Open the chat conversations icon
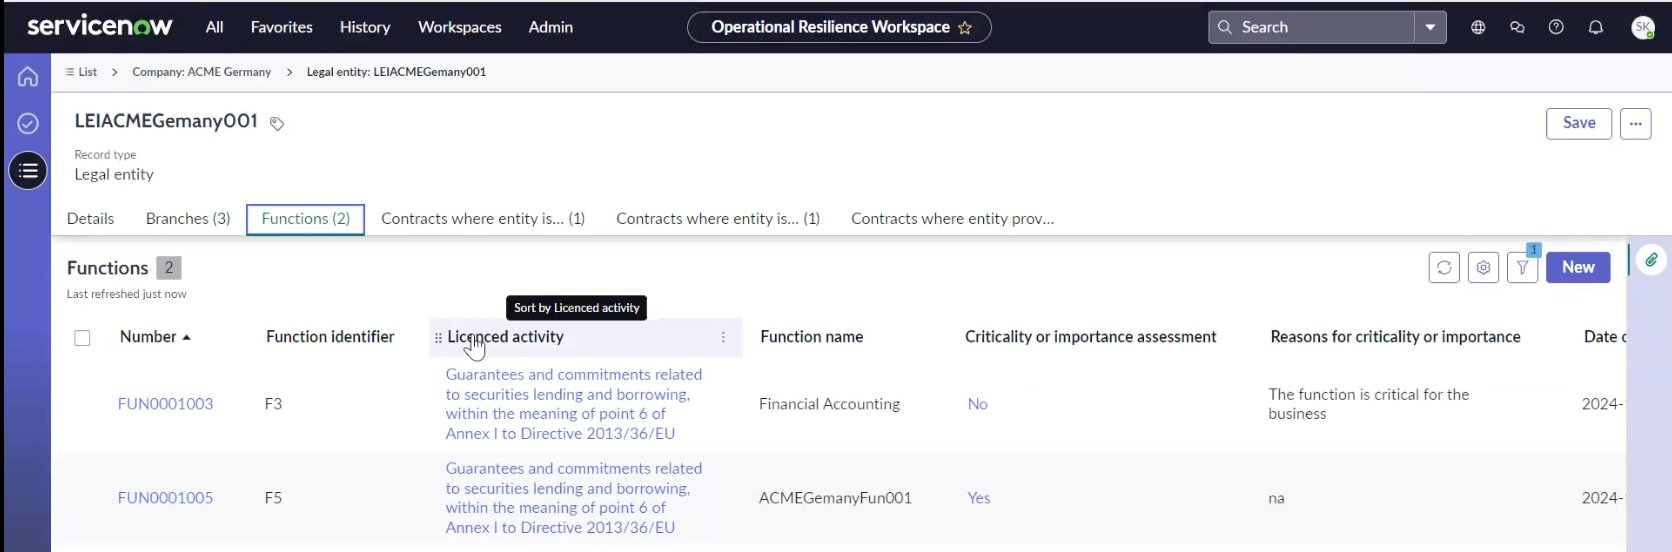 pos(1517,27)
